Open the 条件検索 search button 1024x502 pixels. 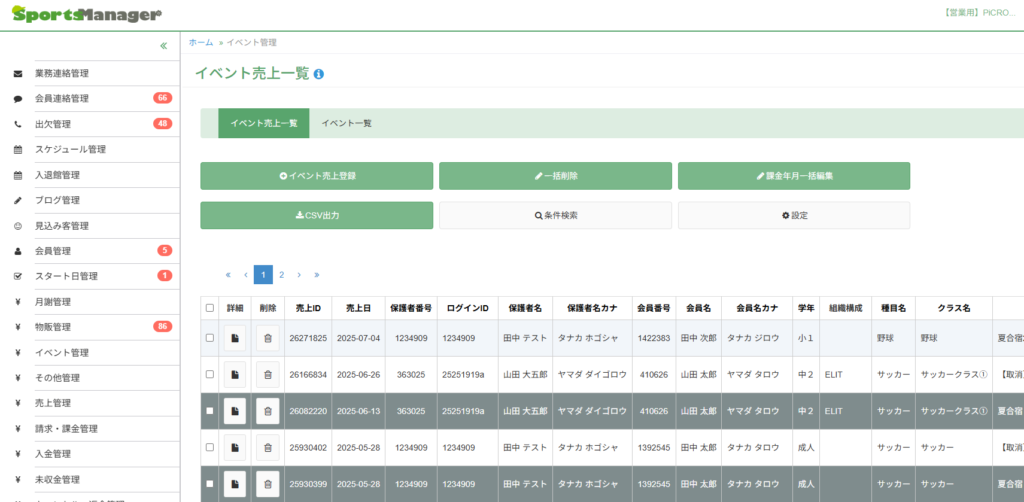(556, 215)
